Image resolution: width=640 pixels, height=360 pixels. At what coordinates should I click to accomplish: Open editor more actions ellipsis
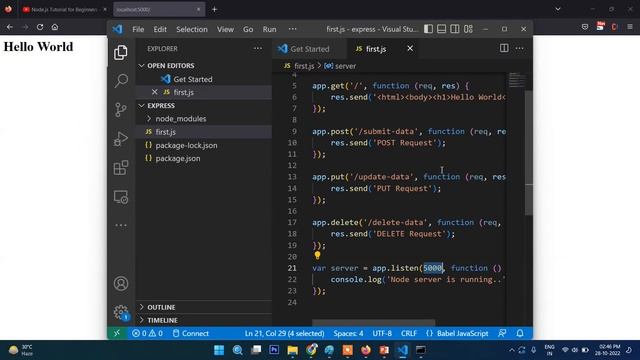(x=519, y=48)
